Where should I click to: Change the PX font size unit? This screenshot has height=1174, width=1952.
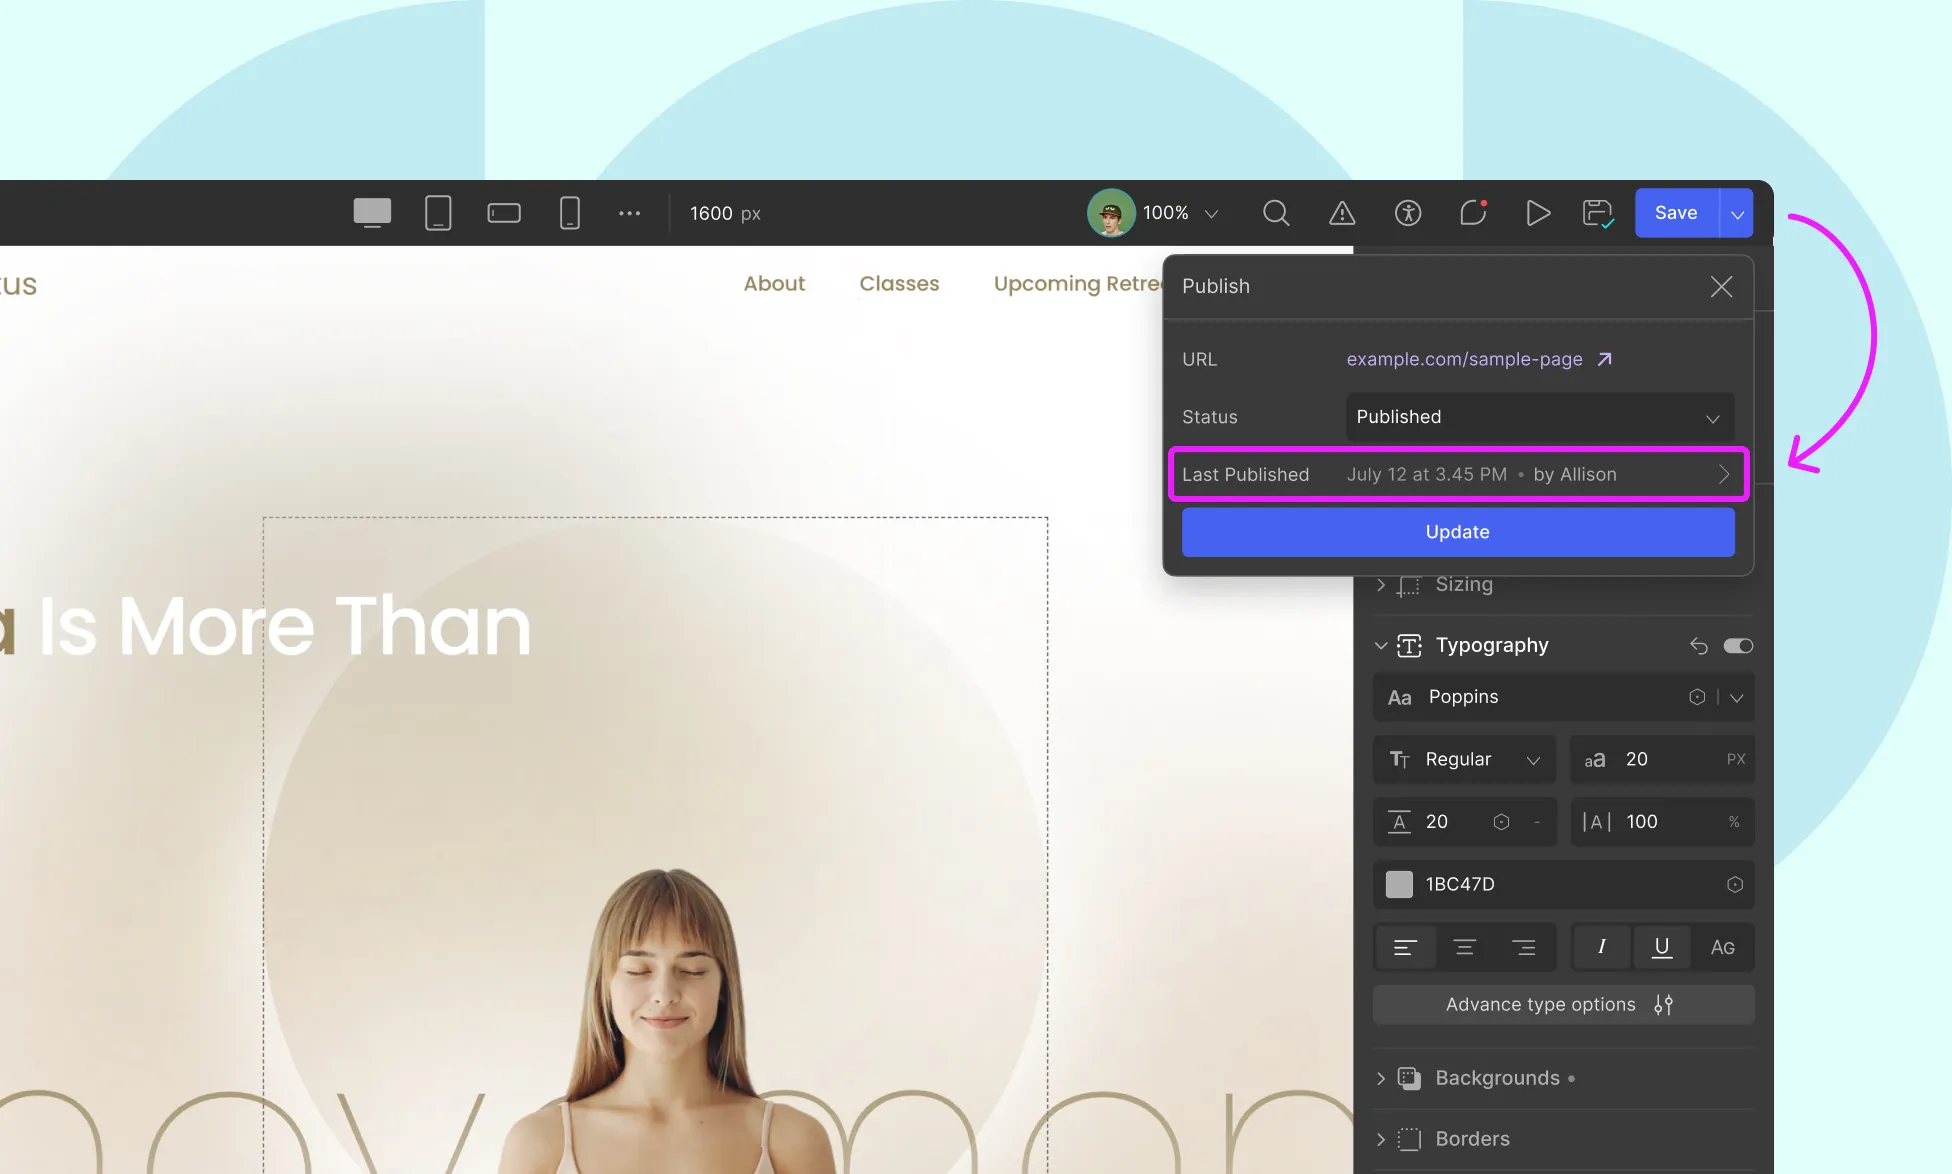1736,759
